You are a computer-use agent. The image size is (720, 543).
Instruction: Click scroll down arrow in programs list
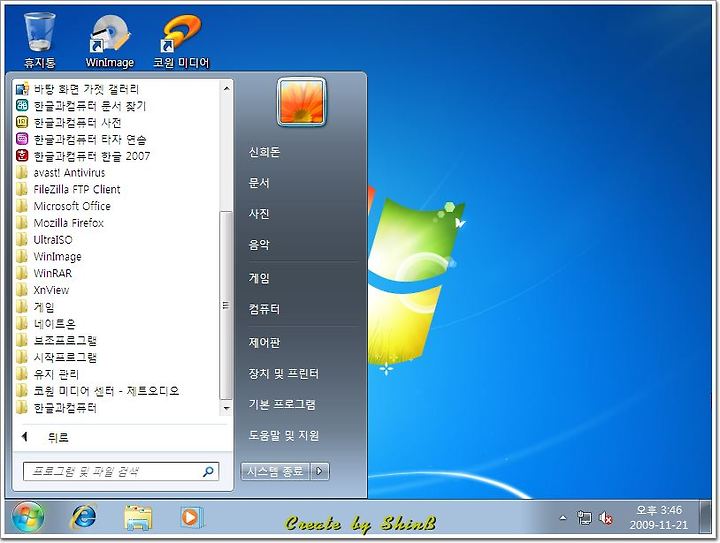[226, 408]
